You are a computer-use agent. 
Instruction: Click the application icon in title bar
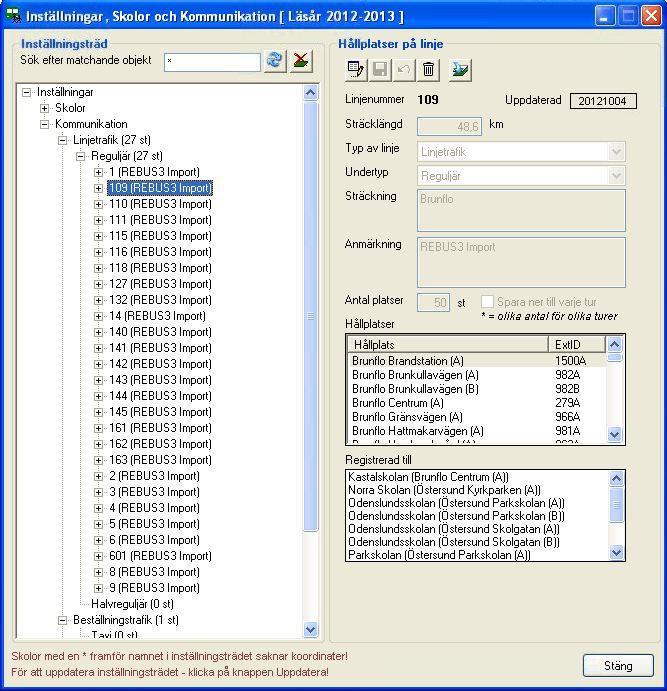tap(14, 16)
